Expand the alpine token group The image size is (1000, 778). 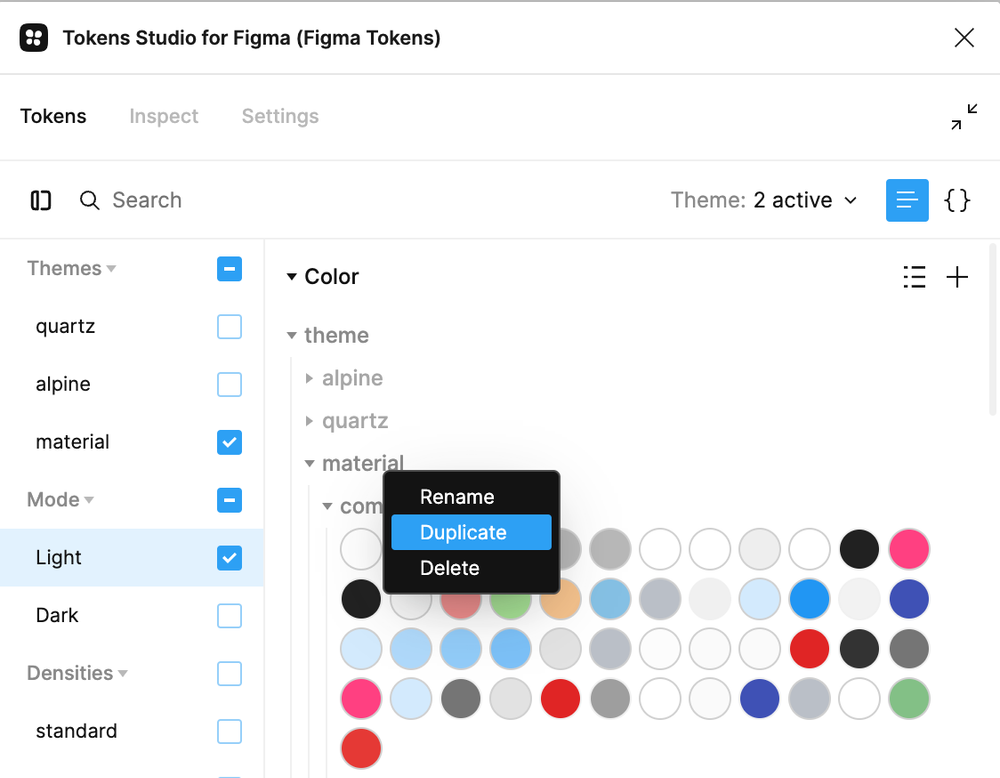pyautogui.click(x=310, y=378)
